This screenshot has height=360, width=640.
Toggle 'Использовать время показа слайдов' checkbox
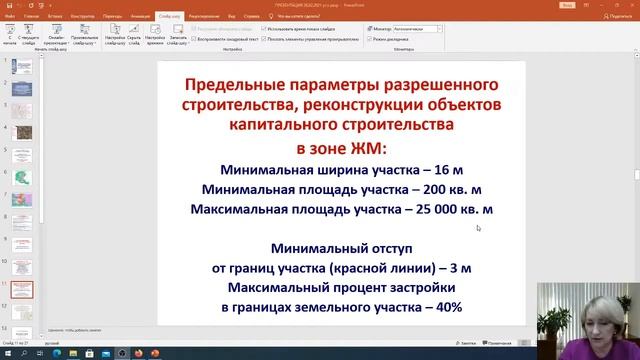click(264, 29)
